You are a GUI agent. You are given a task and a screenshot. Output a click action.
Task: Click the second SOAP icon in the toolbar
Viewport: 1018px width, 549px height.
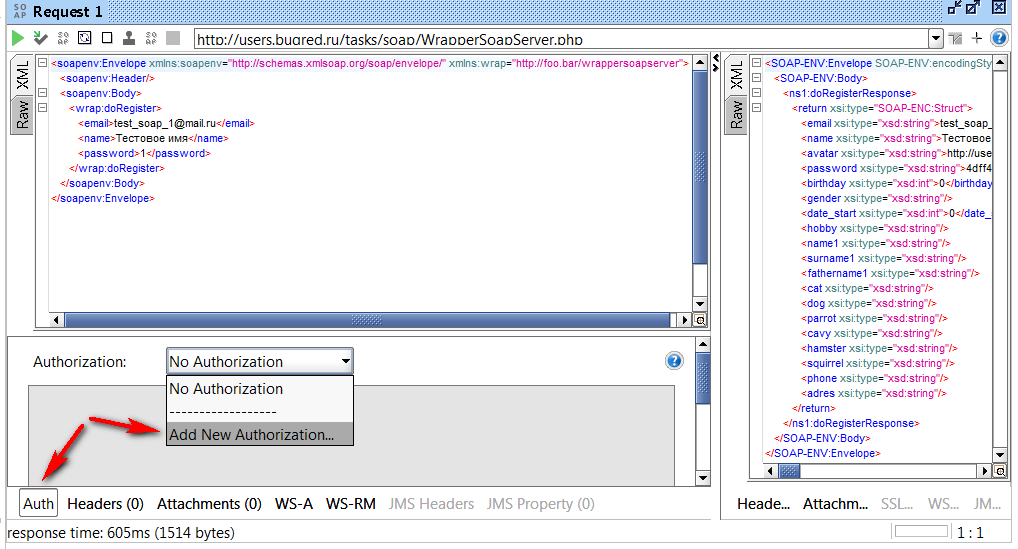click(x=151, y=38)
